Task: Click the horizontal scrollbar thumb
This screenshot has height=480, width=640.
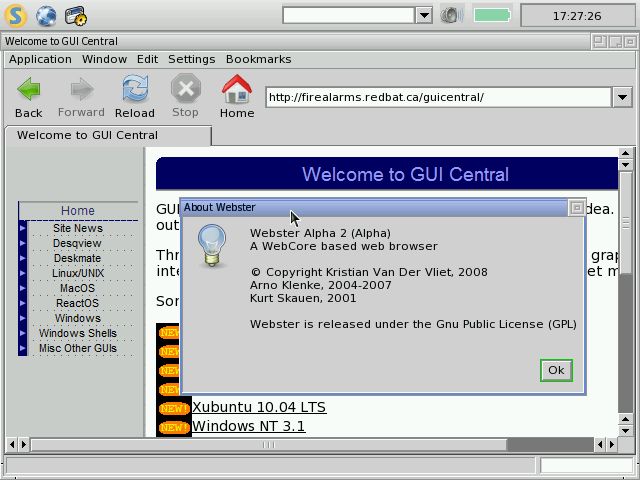Action: 269,445
